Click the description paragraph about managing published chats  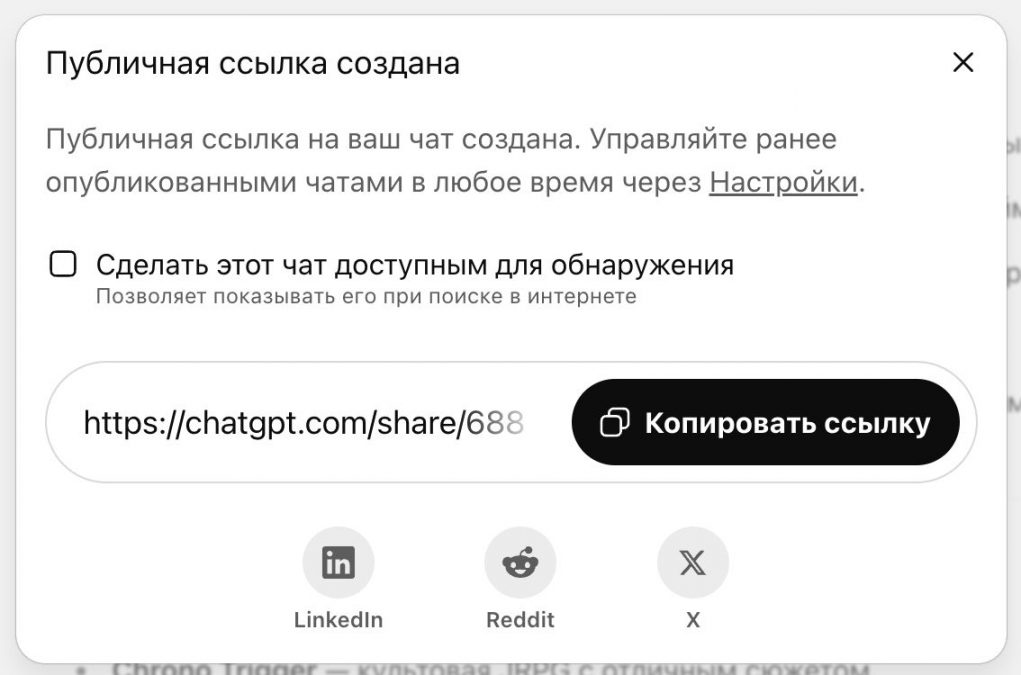tap(455, 161)
